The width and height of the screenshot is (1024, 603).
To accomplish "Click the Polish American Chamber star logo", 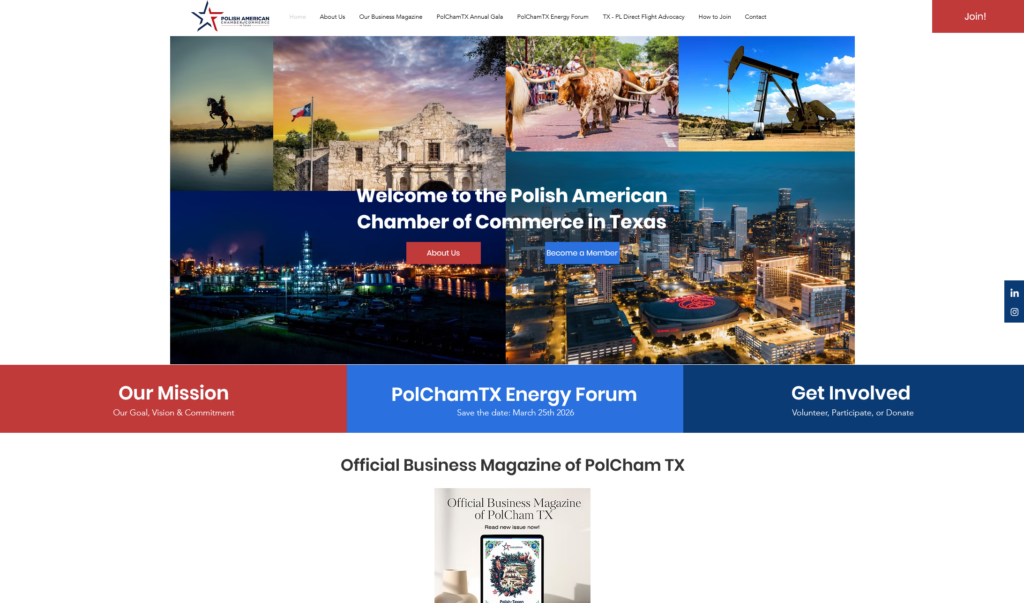I will [208, 16].
